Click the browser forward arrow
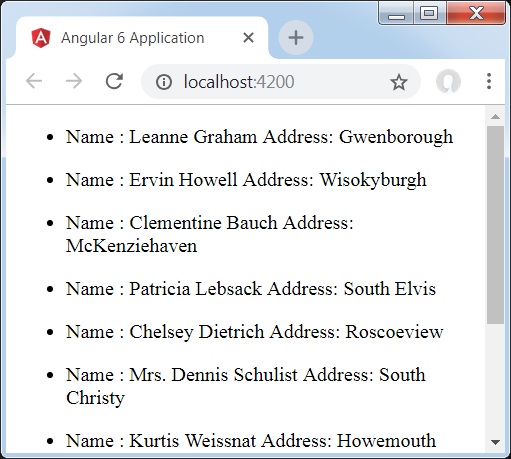 pyautogui.click(x=74, y=81)
